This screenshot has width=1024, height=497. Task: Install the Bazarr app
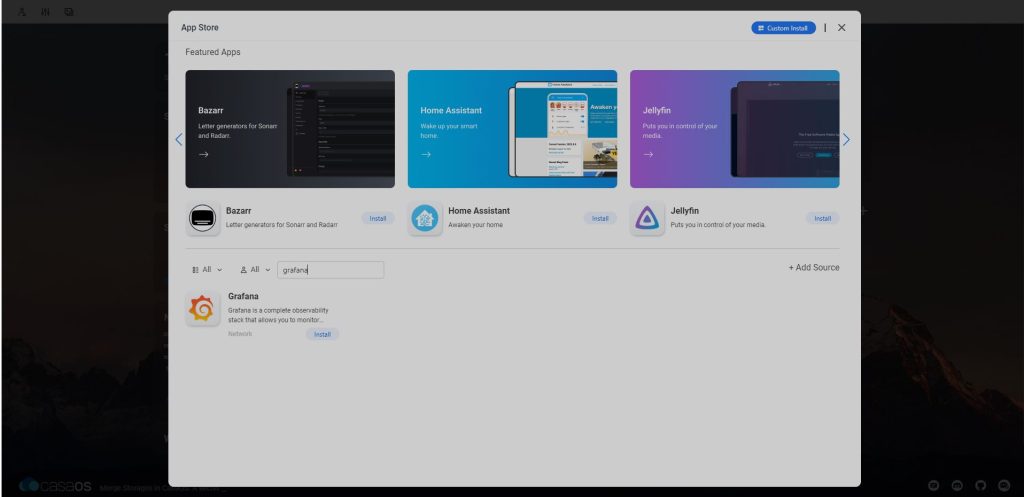378,218
